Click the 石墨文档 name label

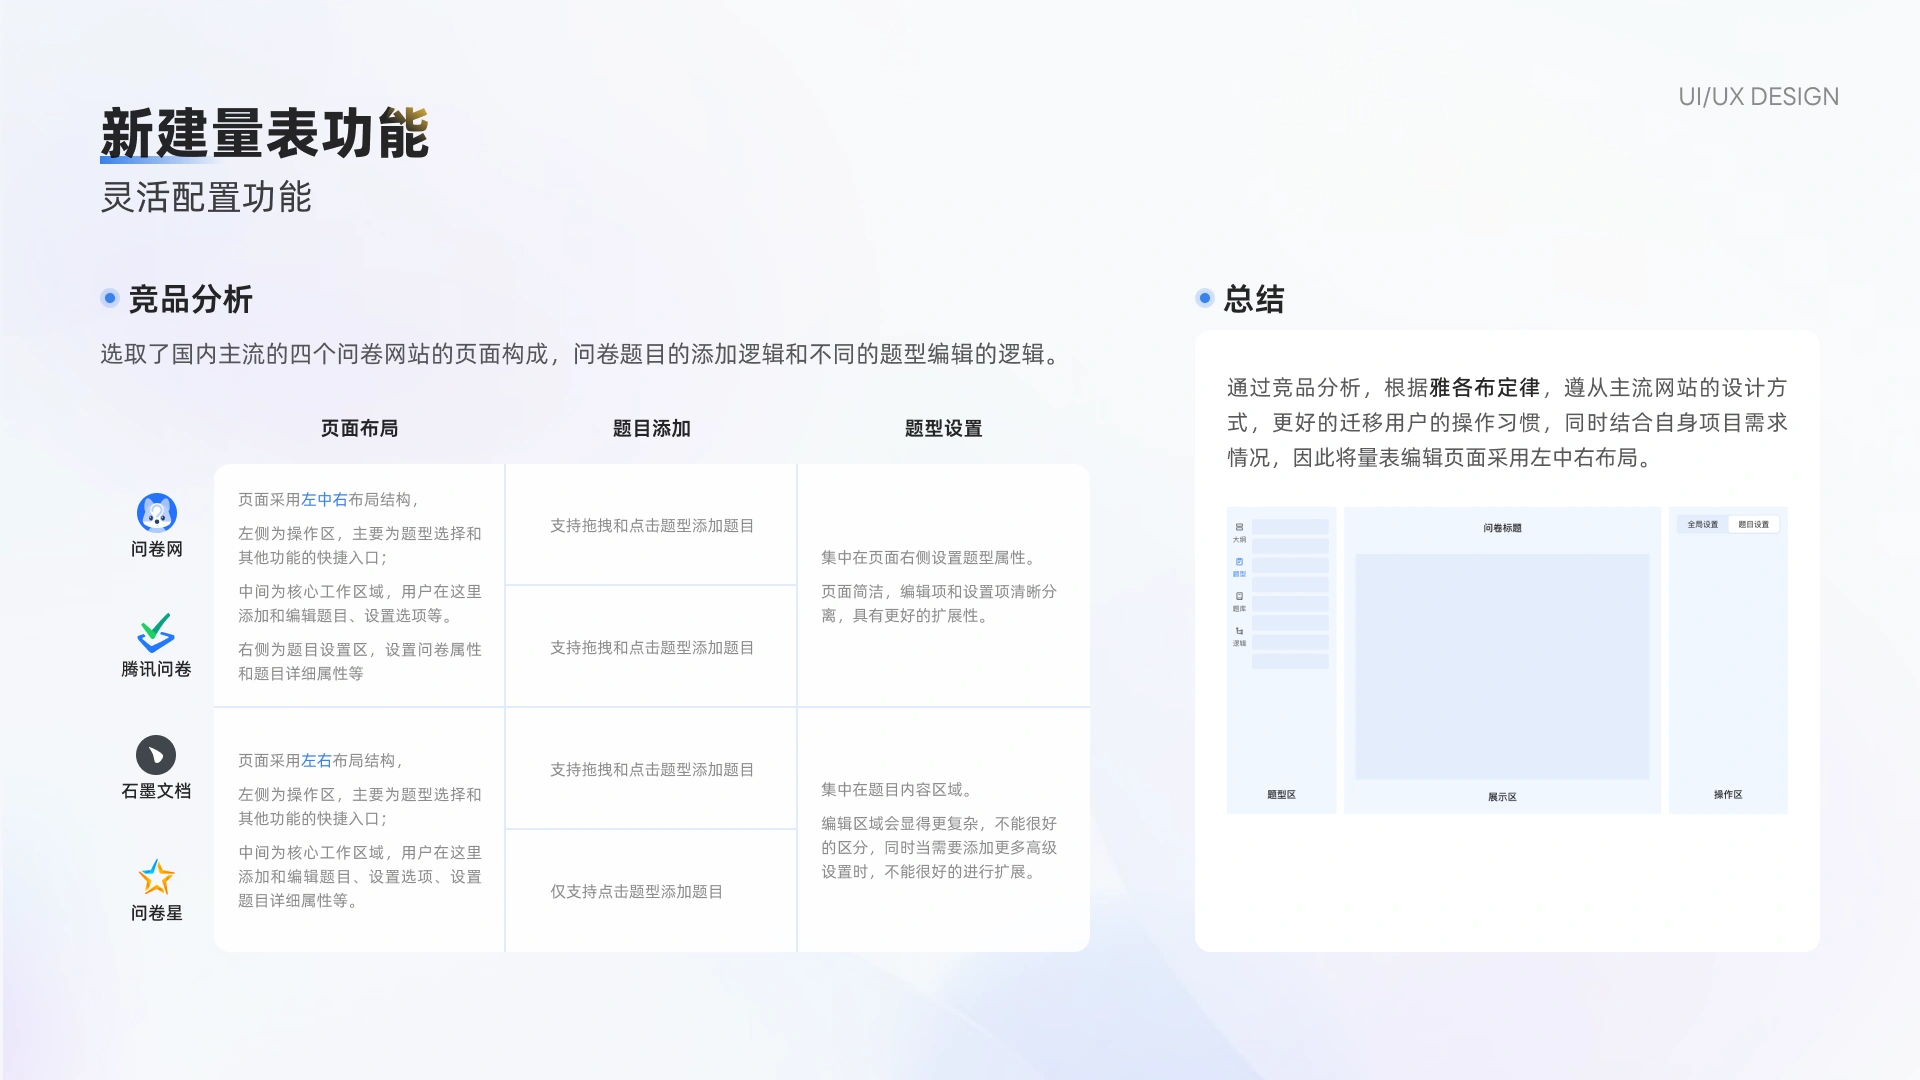point(156,791)
